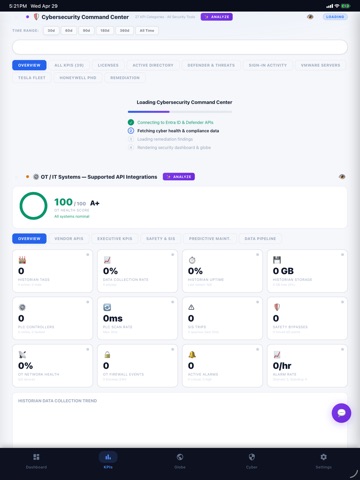Toggle Cybersecurity Command Center eye visibility
This screenshot has height=480, width=360.
pyautogui.click(x=310, y=17)
